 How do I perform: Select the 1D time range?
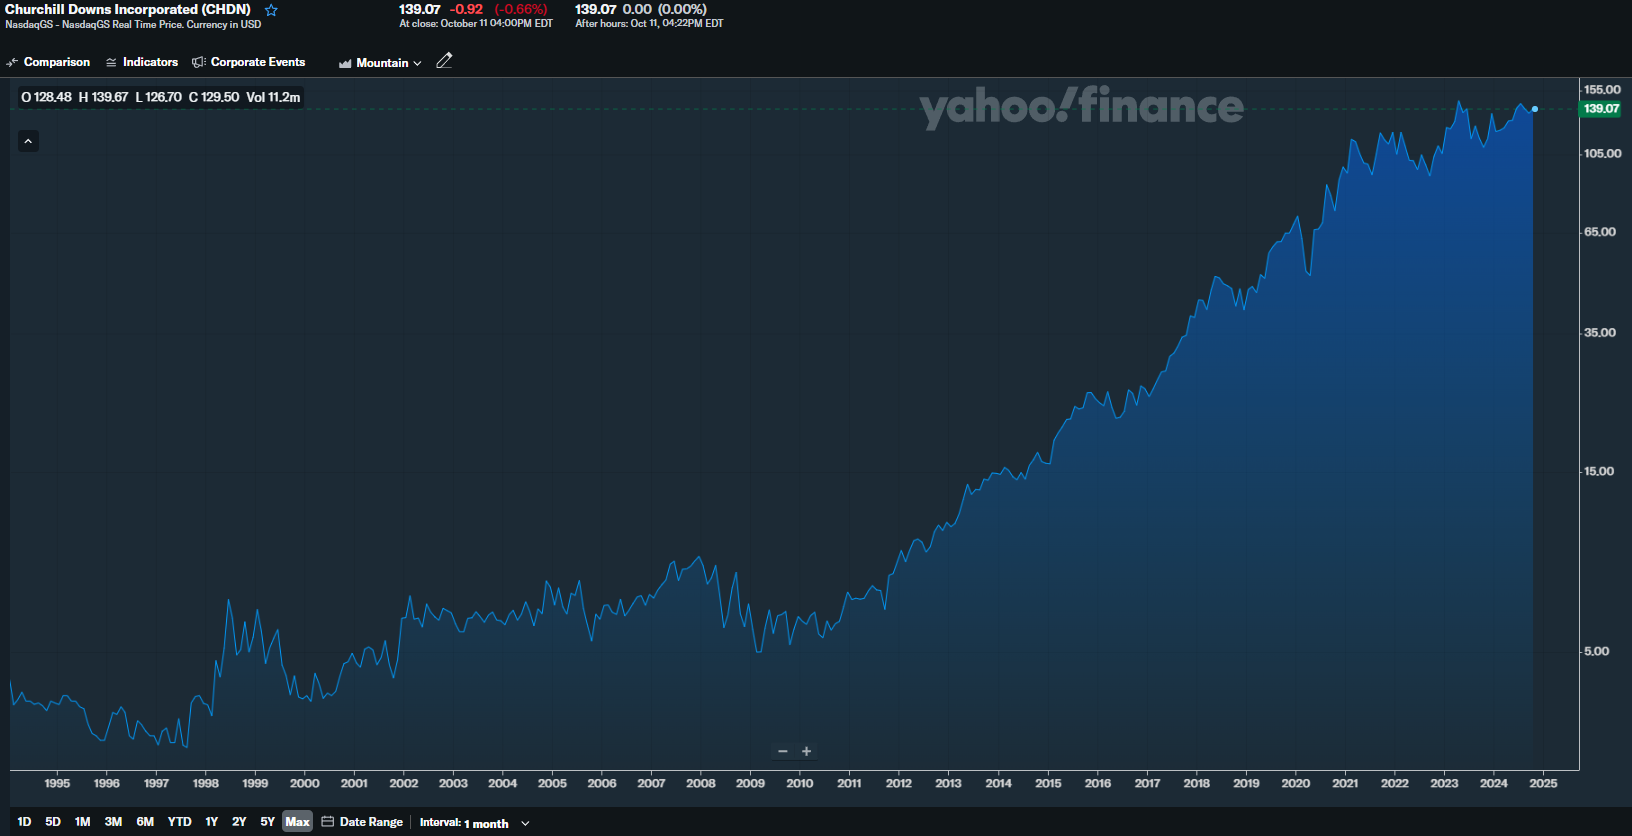click(24, 822)
